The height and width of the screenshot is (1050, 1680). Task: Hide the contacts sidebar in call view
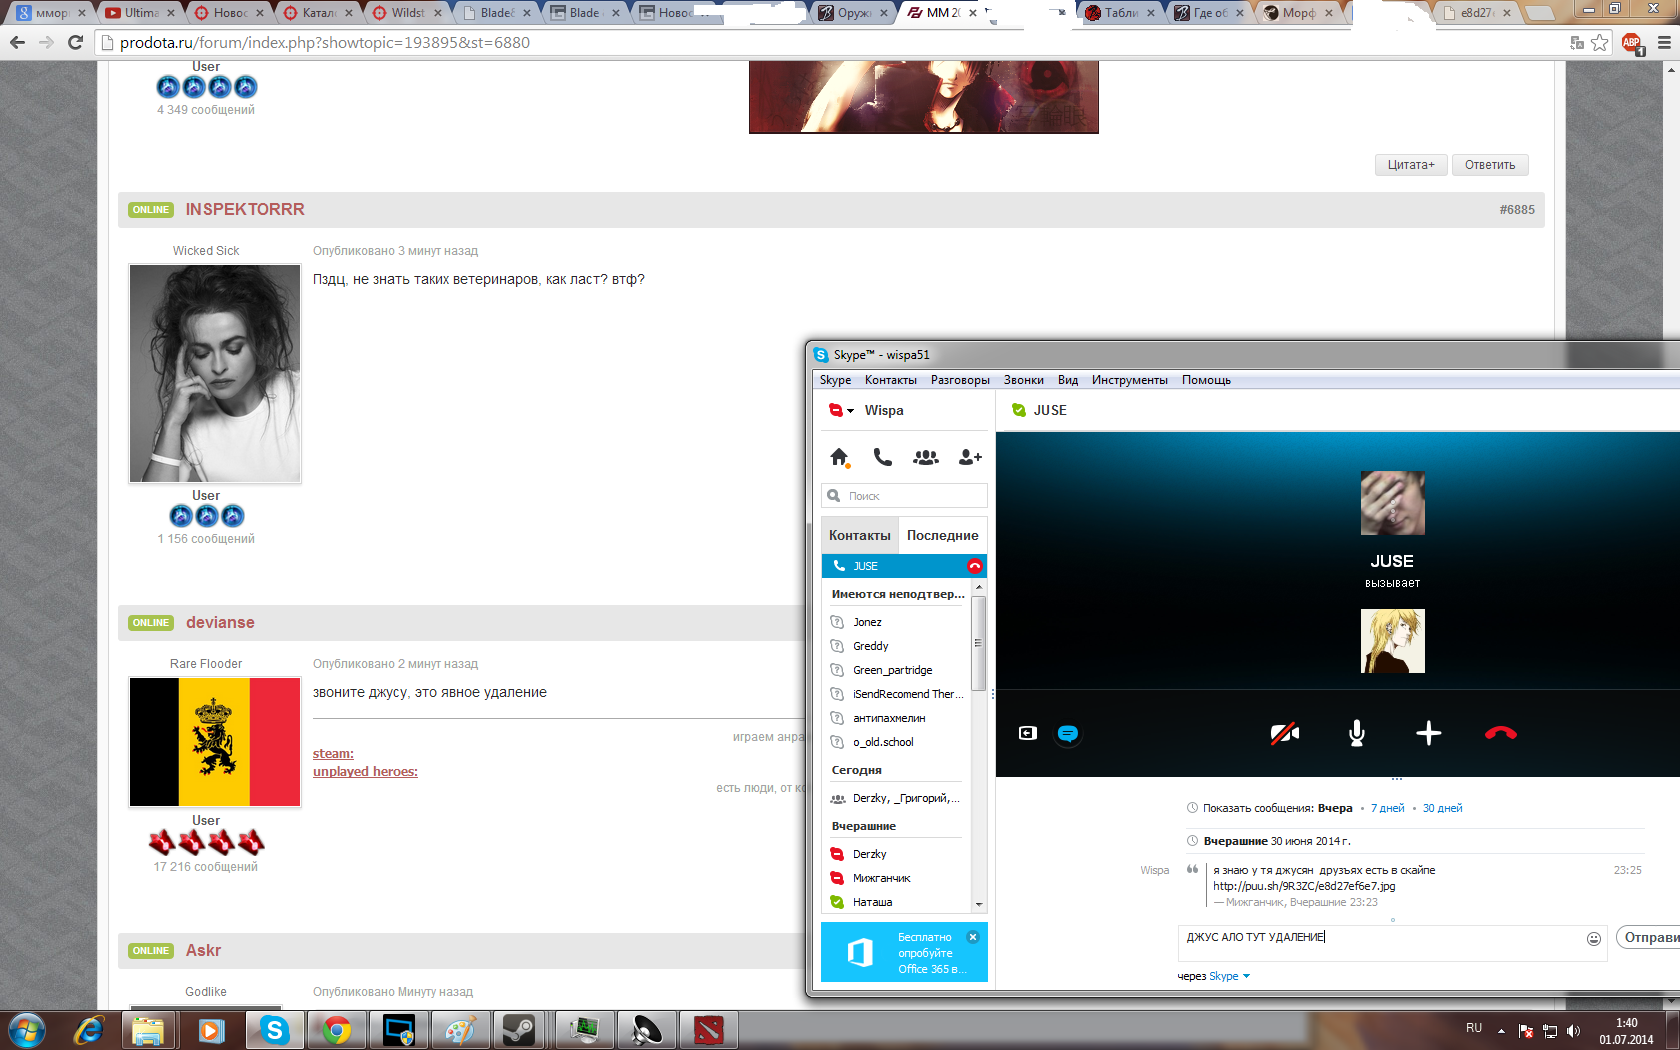(1028, 733)
